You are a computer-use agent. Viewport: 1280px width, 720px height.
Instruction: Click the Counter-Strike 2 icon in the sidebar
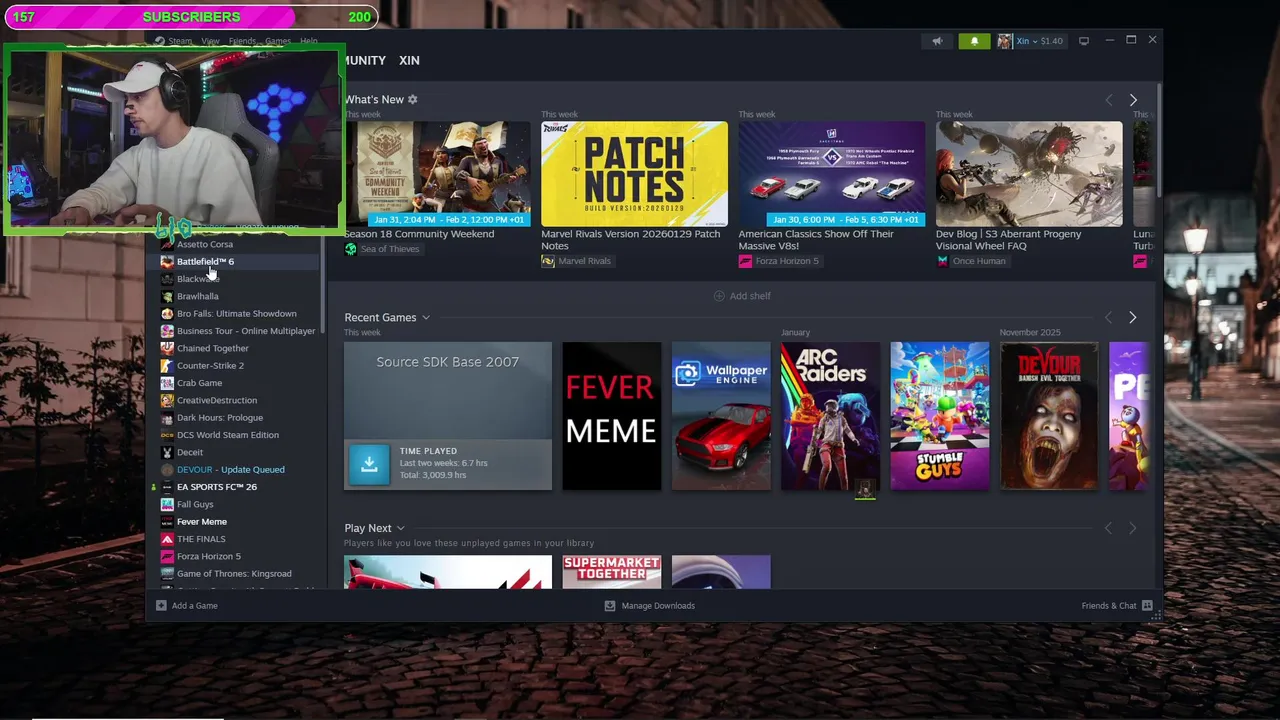point(167,365)
